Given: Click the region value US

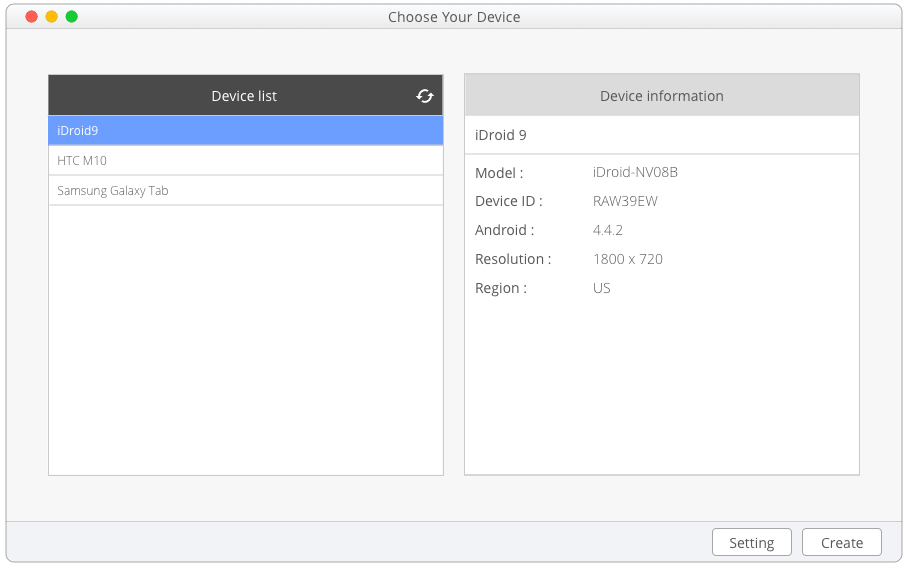Looking at the screenshot, I should point(601,288).
